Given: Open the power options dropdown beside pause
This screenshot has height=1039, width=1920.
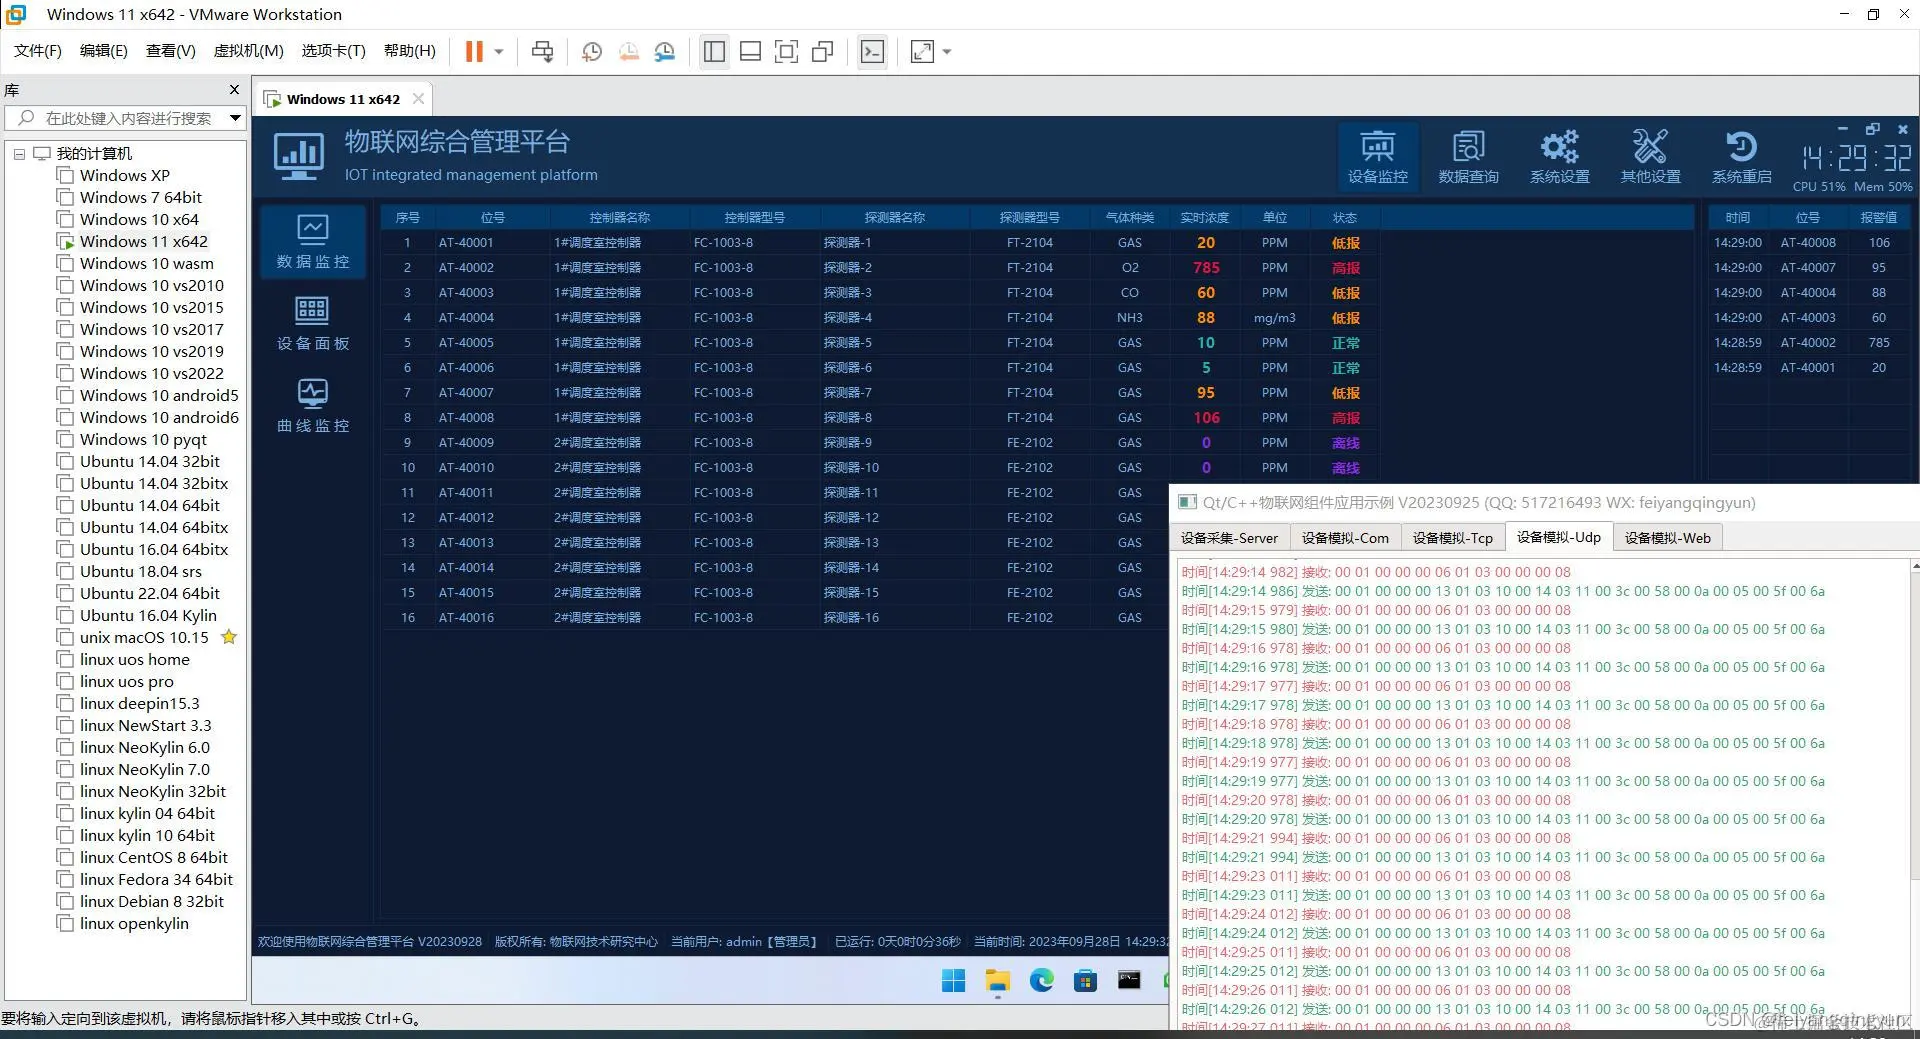Looking at the screenshot, I should click(499, 52).
